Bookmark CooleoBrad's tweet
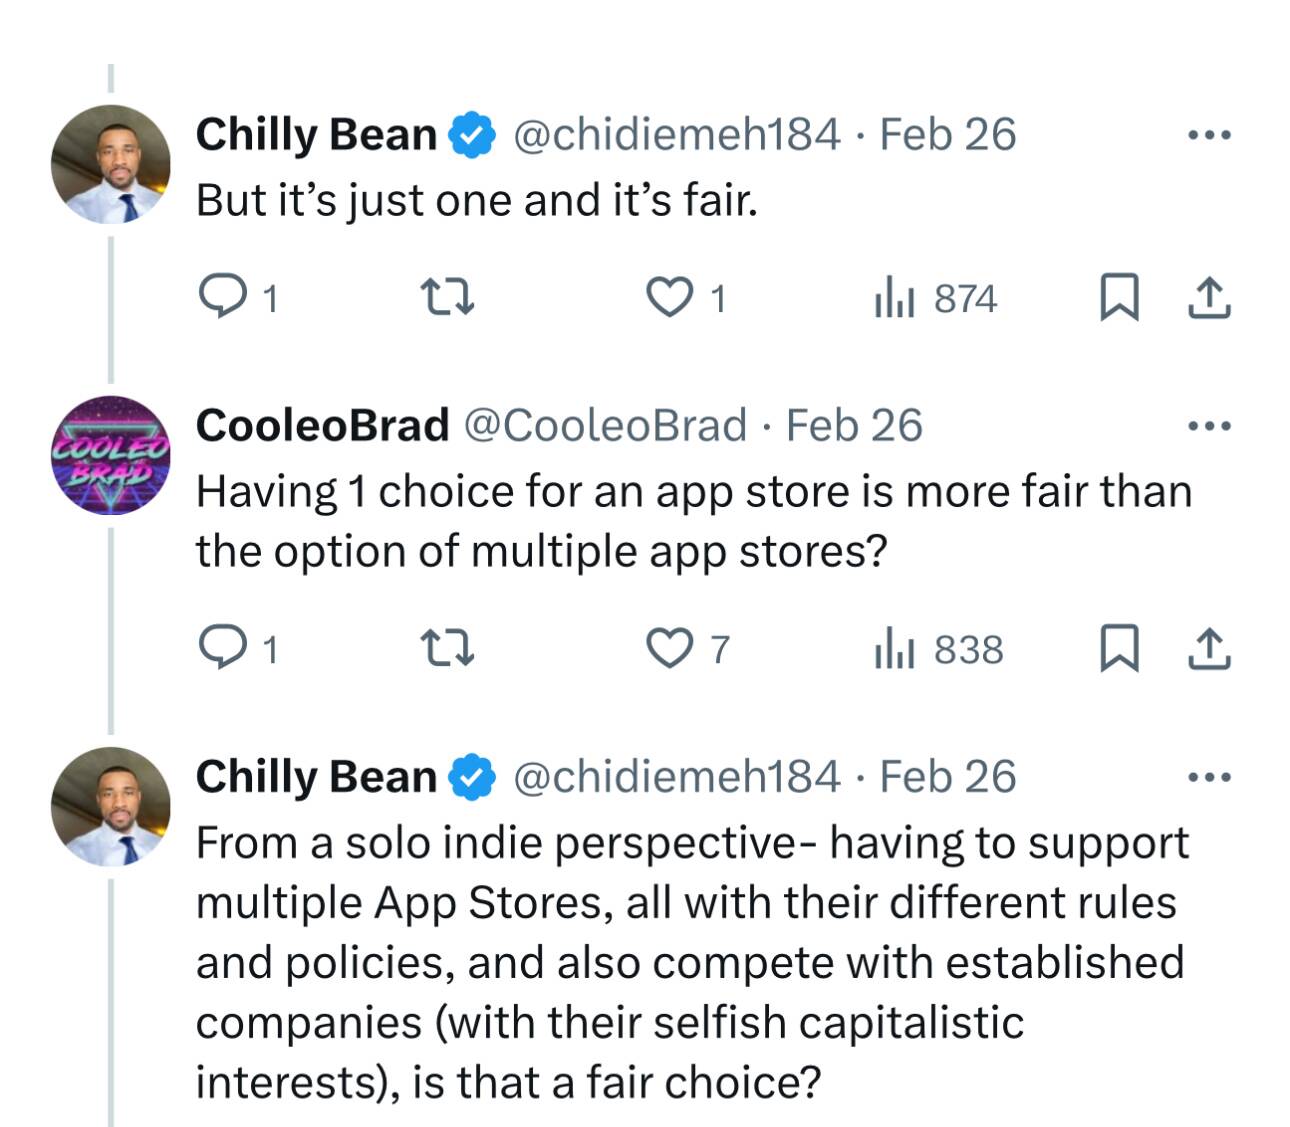This screenshot has width=1290, height=1127. pyautogui.click(x=1119, y=648)
